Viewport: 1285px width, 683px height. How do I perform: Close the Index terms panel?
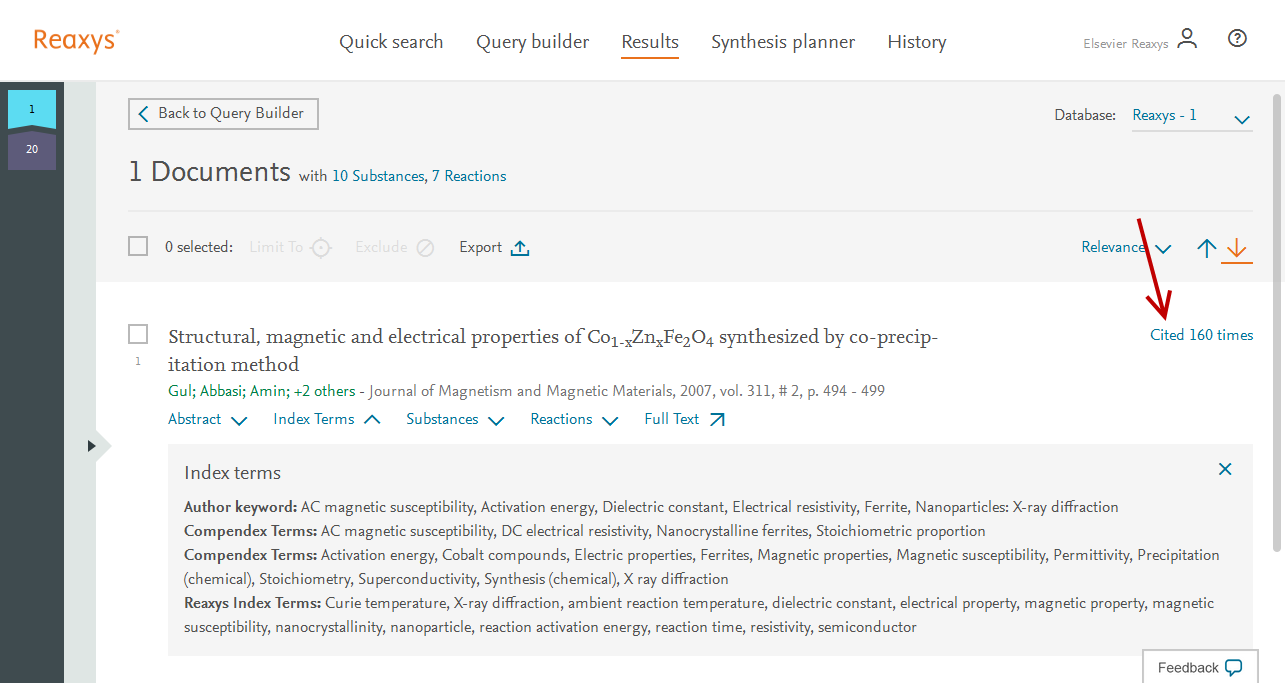click(x=1225, y=469)
